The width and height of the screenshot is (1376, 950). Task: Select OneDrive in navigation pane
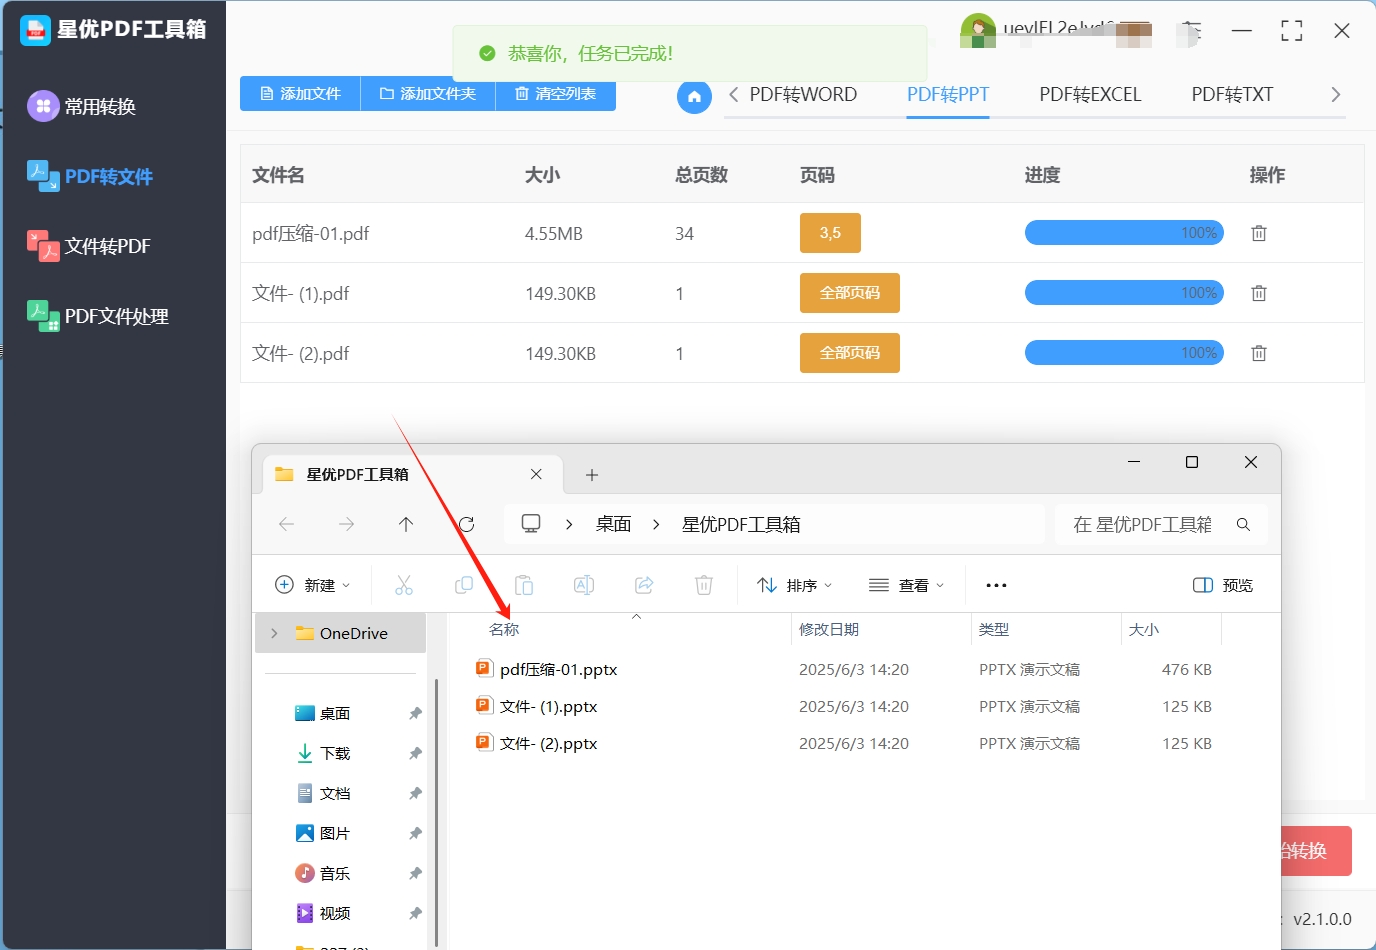click(341, 633)
